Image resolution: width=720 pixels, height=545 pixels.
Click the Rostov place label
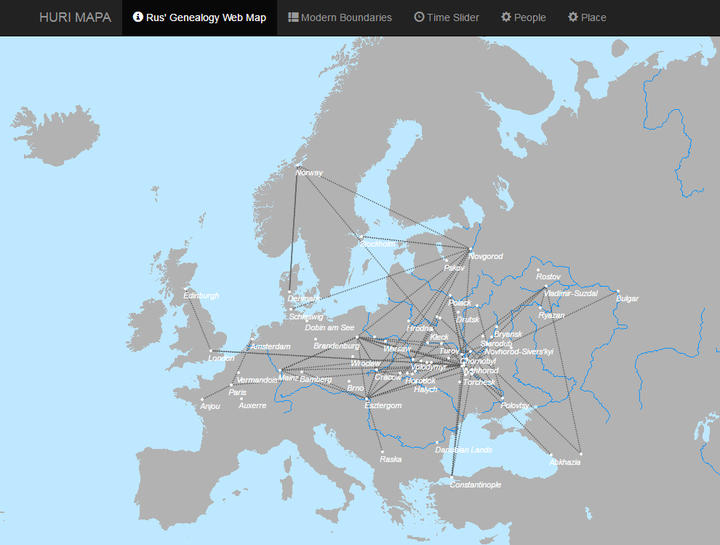coord(548,276)
